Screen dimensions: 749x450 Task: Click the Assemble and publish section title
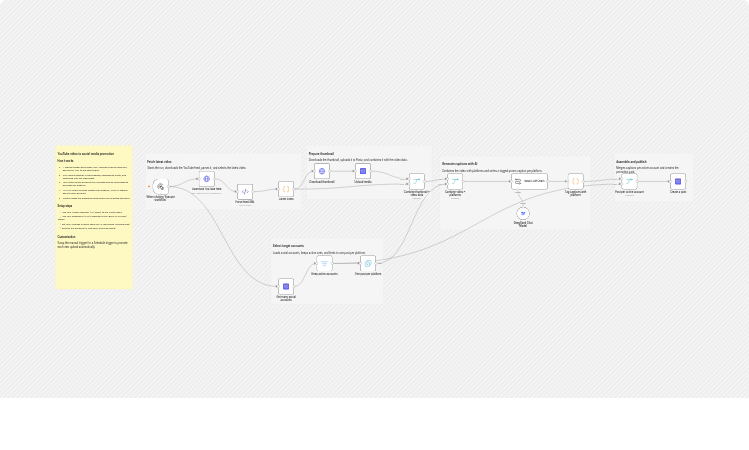[x=631, y=161]
